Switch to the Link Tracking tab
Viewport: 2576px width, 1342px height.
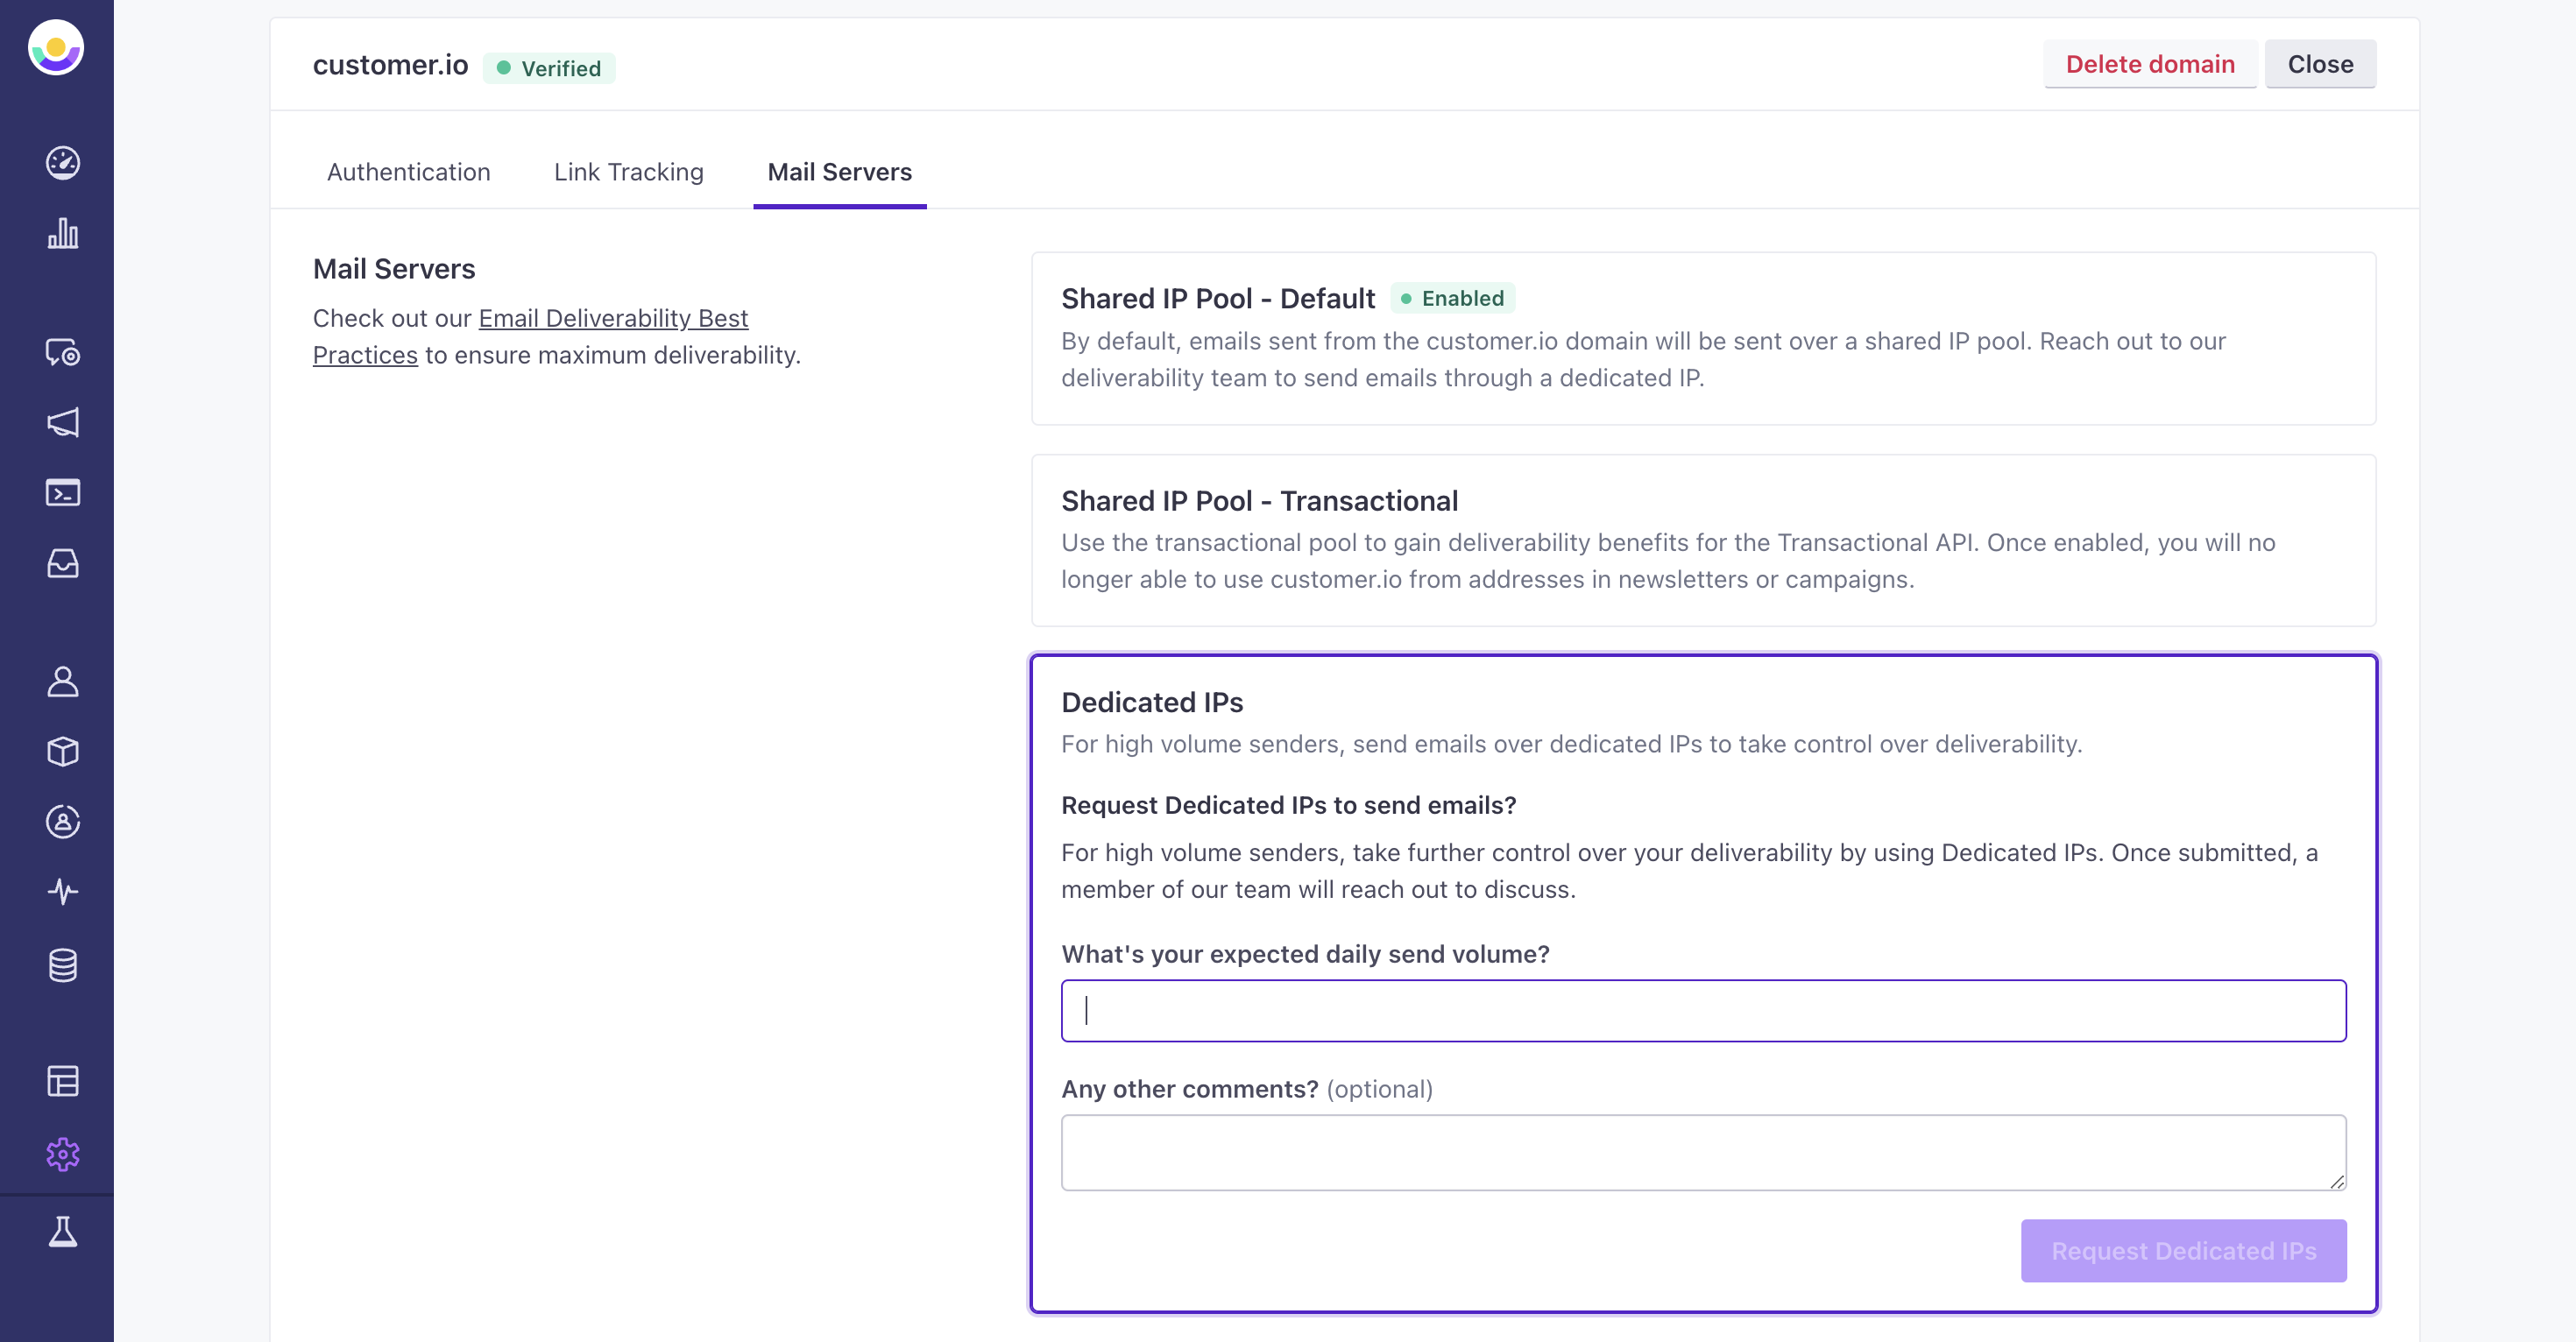pos(628,172)
